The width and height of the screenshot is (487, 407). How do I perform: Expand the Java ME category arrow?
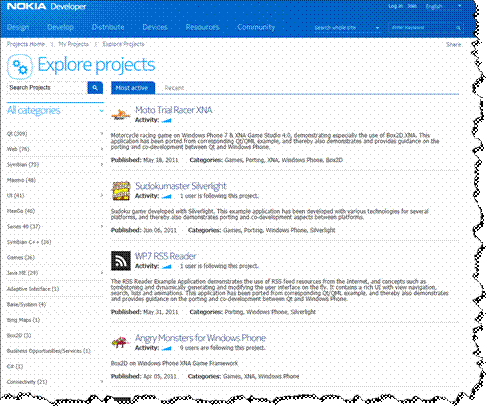point(102,273)
